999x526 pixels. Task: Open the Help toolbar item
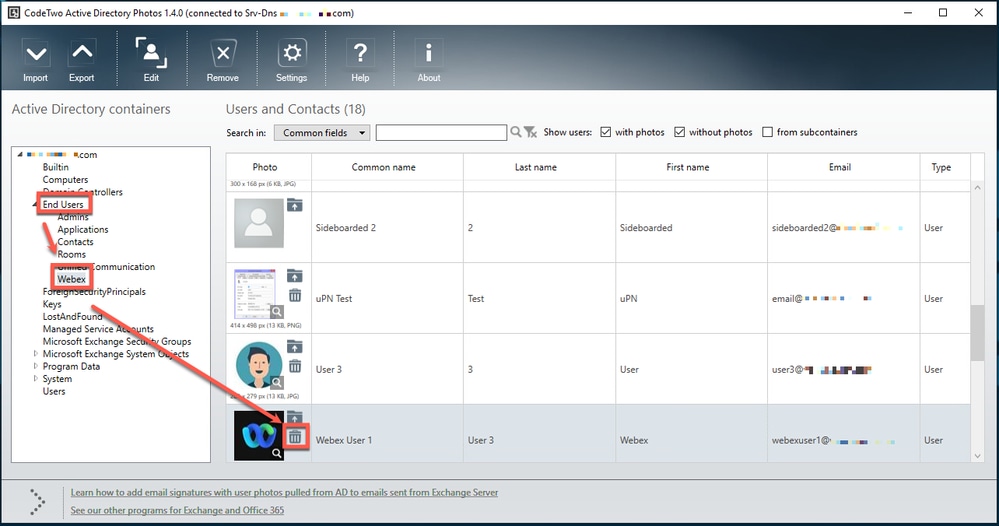[x=360, y=60]
